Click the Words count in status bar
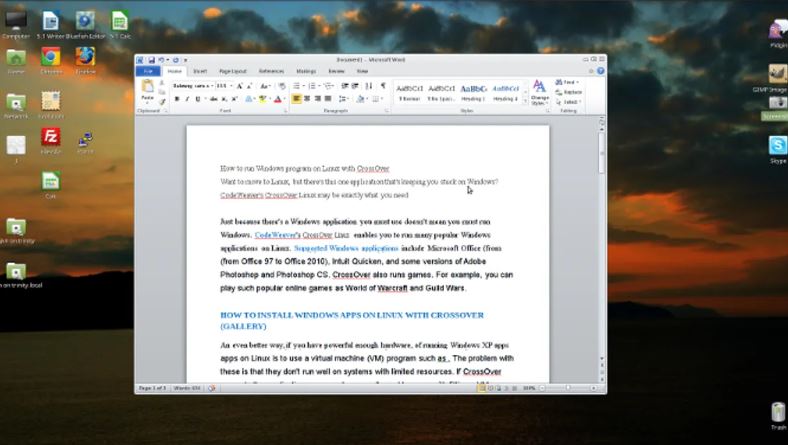This screenshot has width=788, height=445. (x=187, y=388)
